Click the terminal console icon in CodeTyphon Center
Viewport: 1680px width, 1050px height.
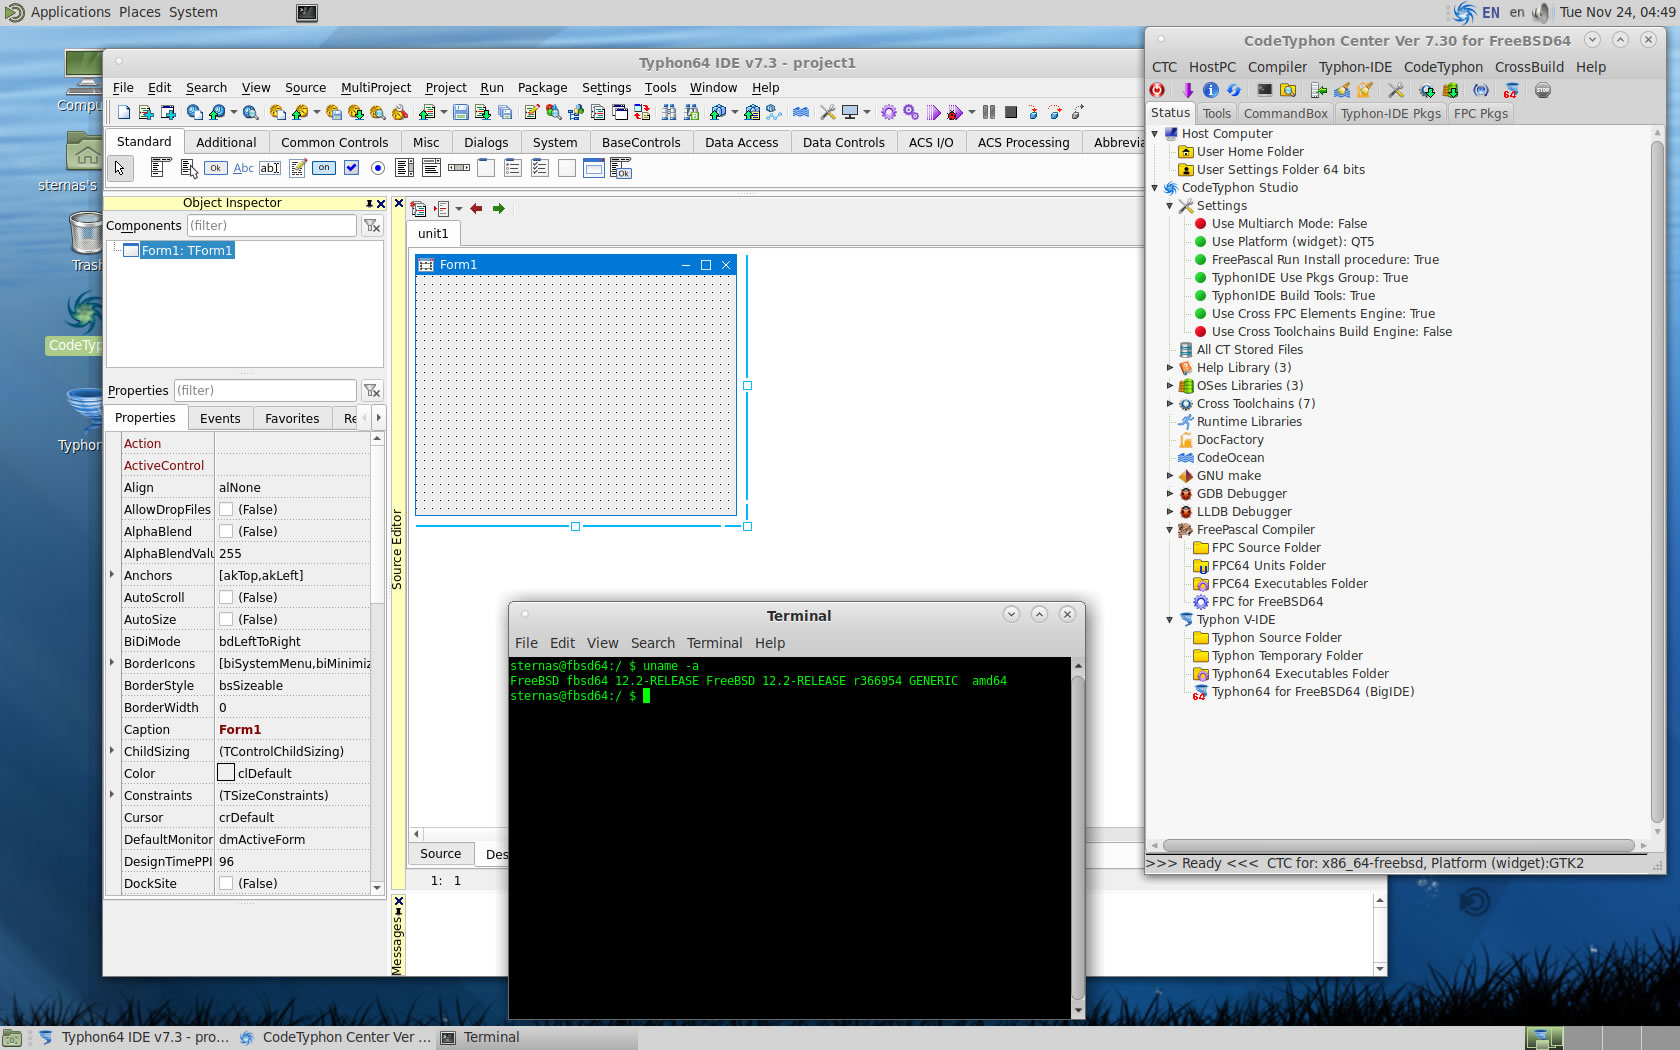[x=1265, y=90]
